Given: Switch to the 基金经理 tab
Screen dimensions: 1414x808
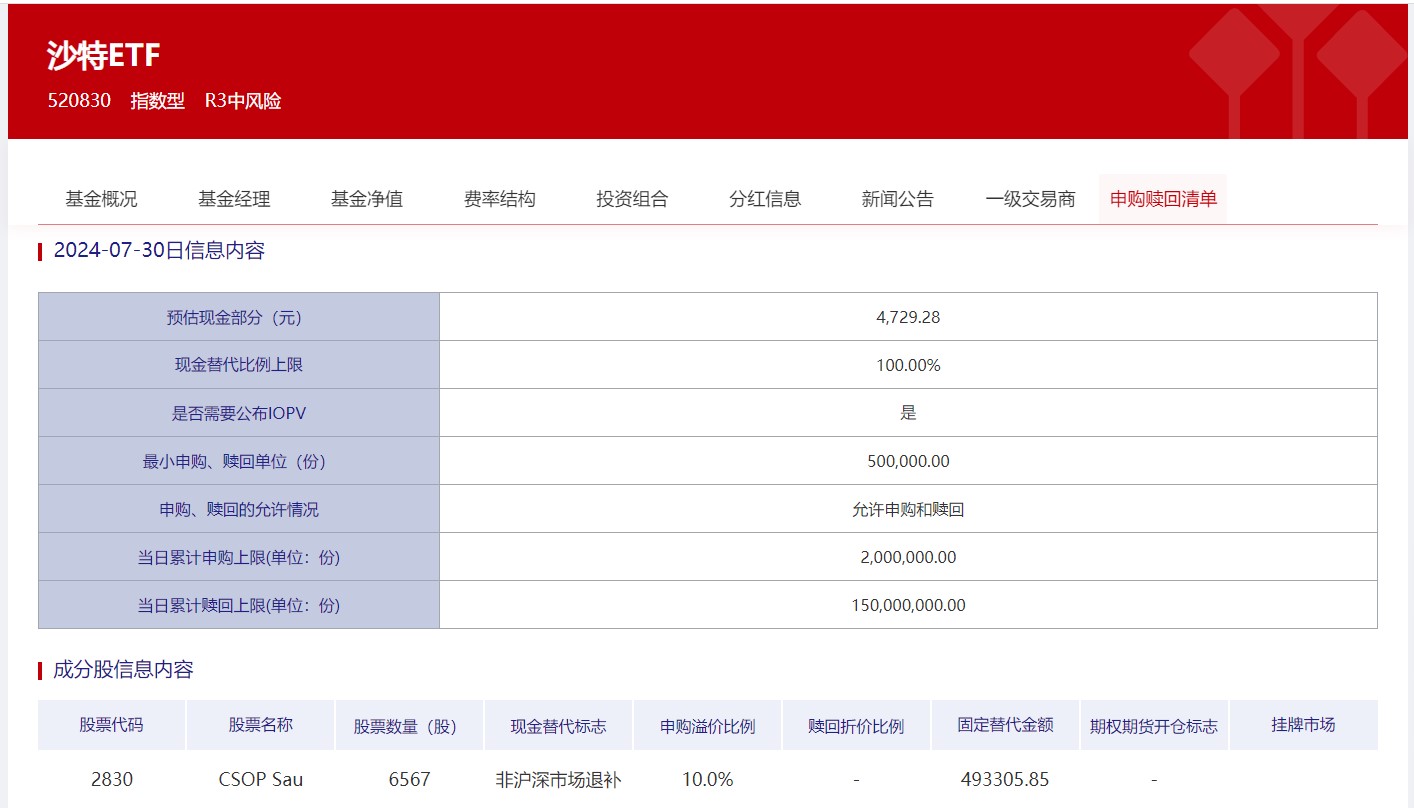Looking at the screenshot, I should (234, 199).
